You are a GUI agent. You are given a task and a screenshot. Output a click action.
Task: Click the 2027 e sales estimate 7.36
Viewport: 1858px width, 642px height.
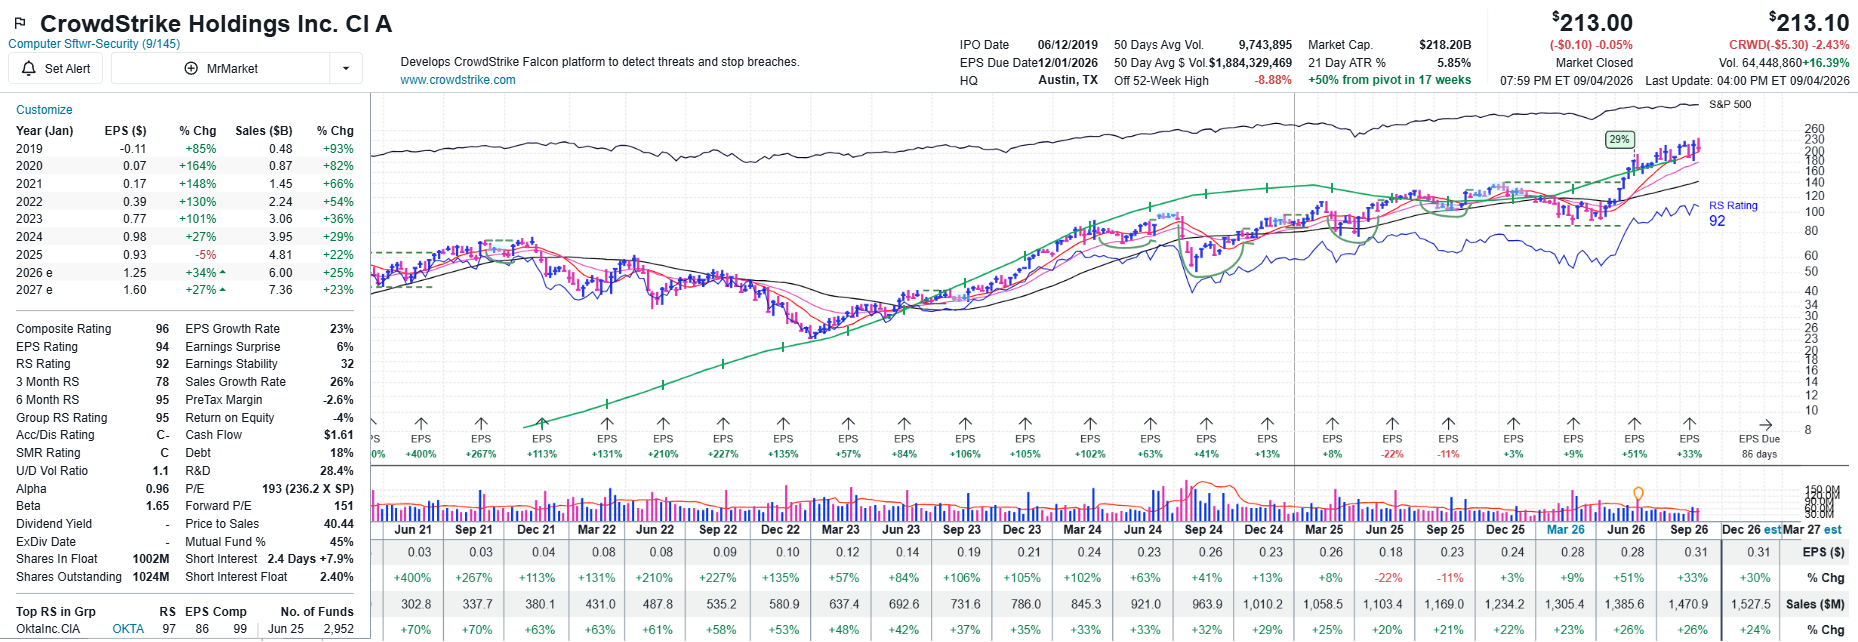pyautogui.click(x=280, y=290)
